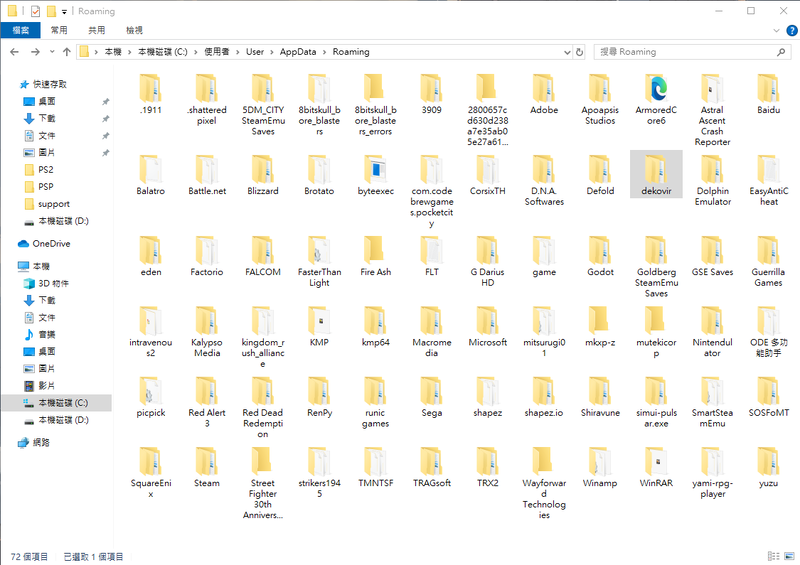Open quick access toolbar customize dropdown
This screenshot has width=800, height=565.
(x=64, y=11)
